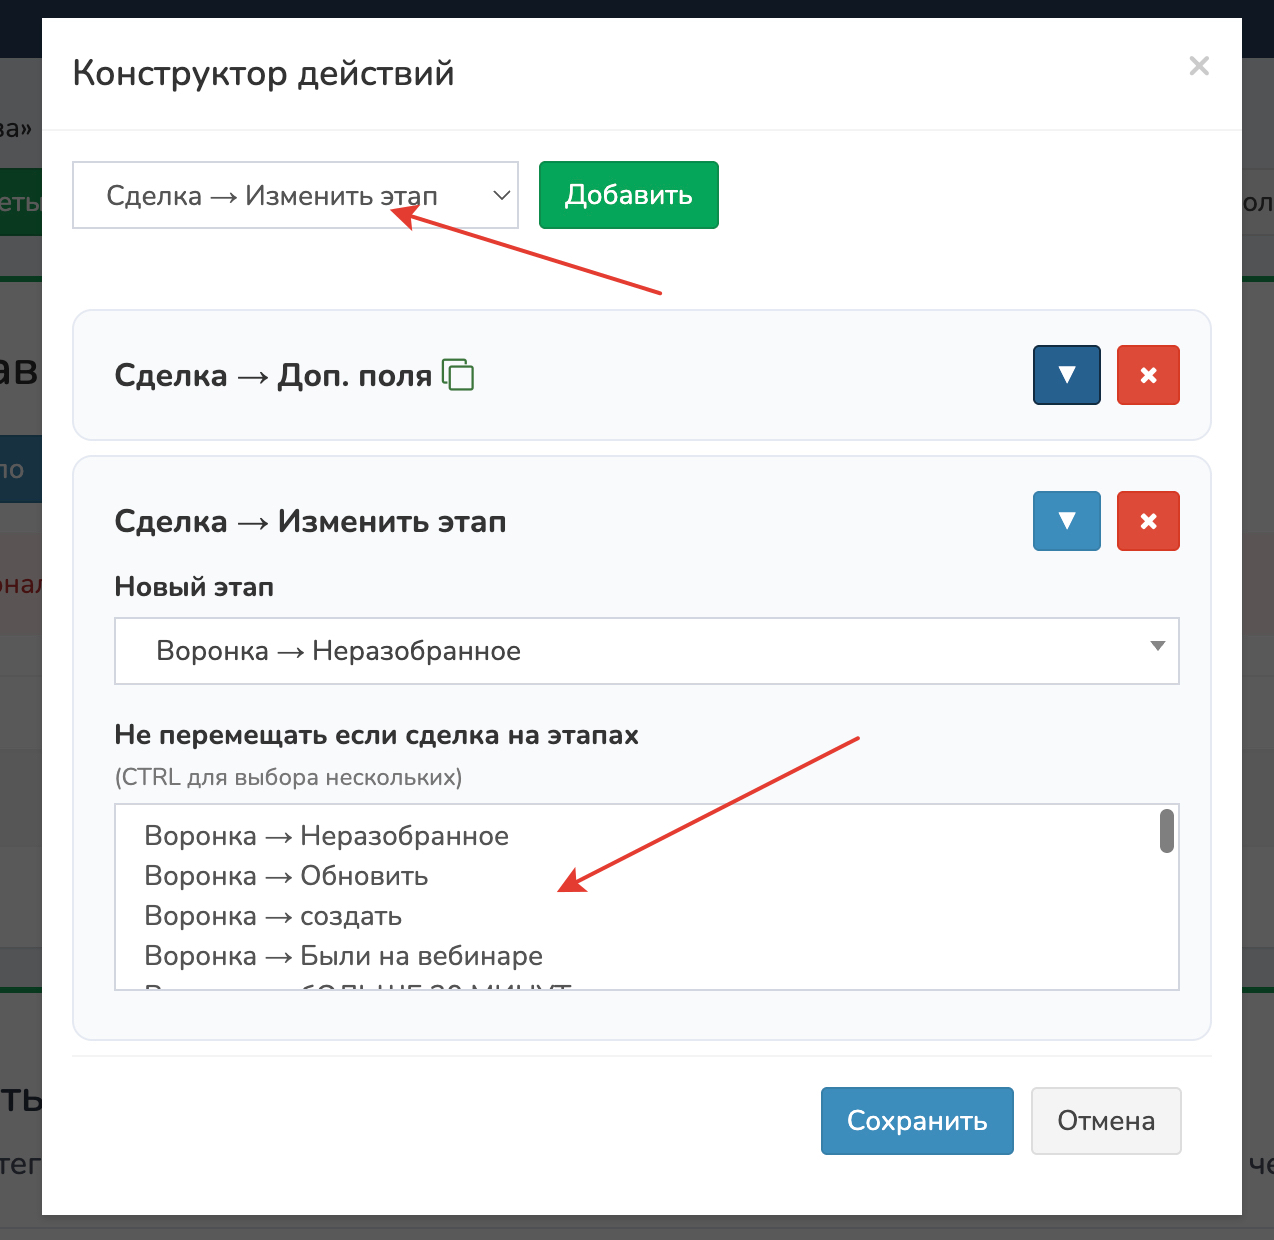Expand the Доп. поля action with dark blue arrow

1066,375
